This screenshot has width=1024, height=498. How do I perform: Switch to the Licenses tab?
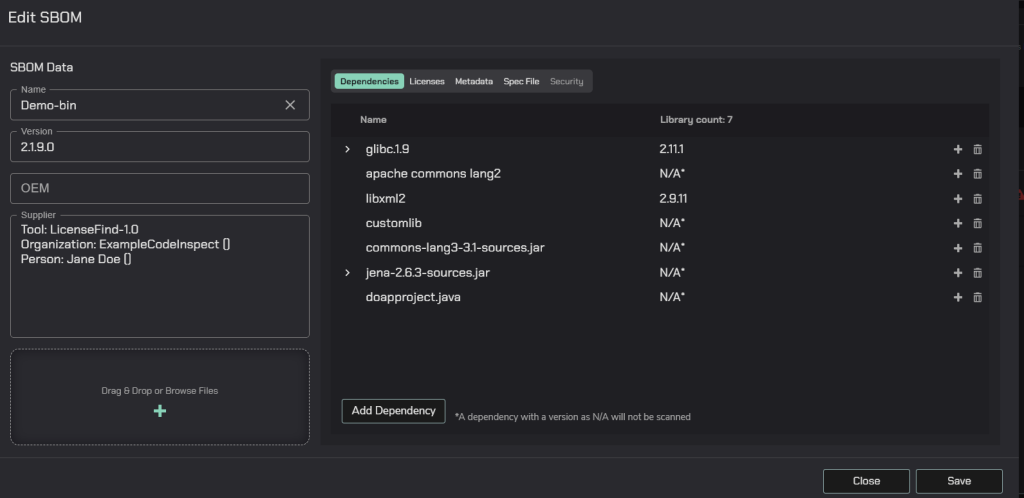(x=427, y=81)
